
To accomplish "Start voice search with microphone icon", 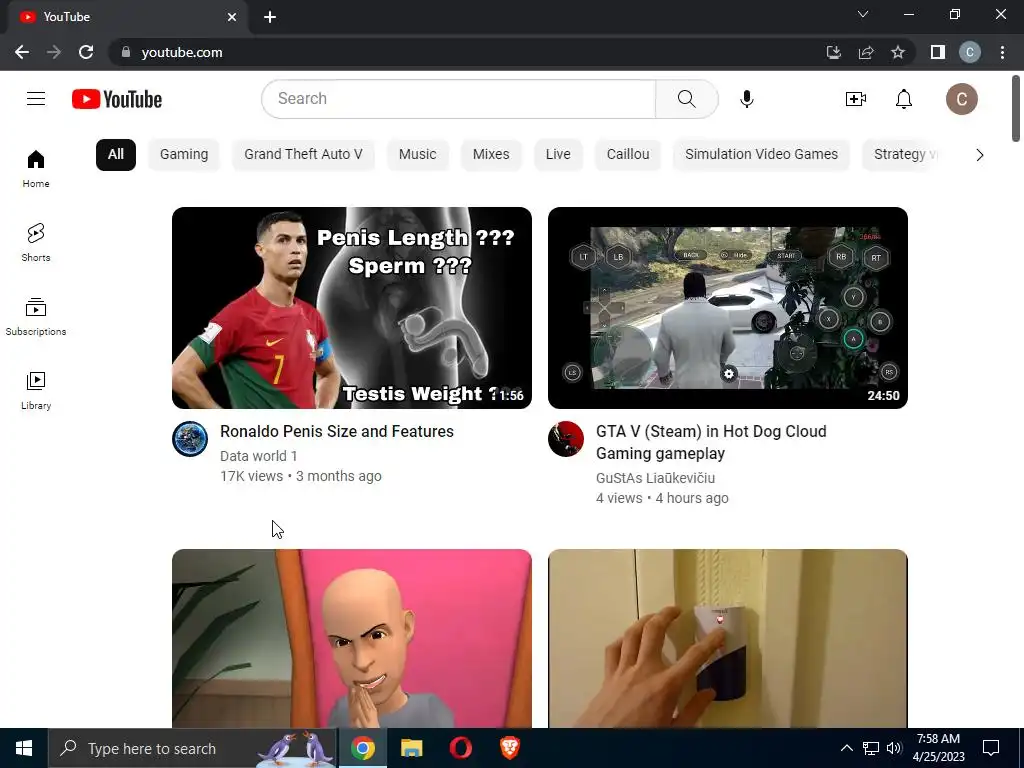I will (746, 99).
